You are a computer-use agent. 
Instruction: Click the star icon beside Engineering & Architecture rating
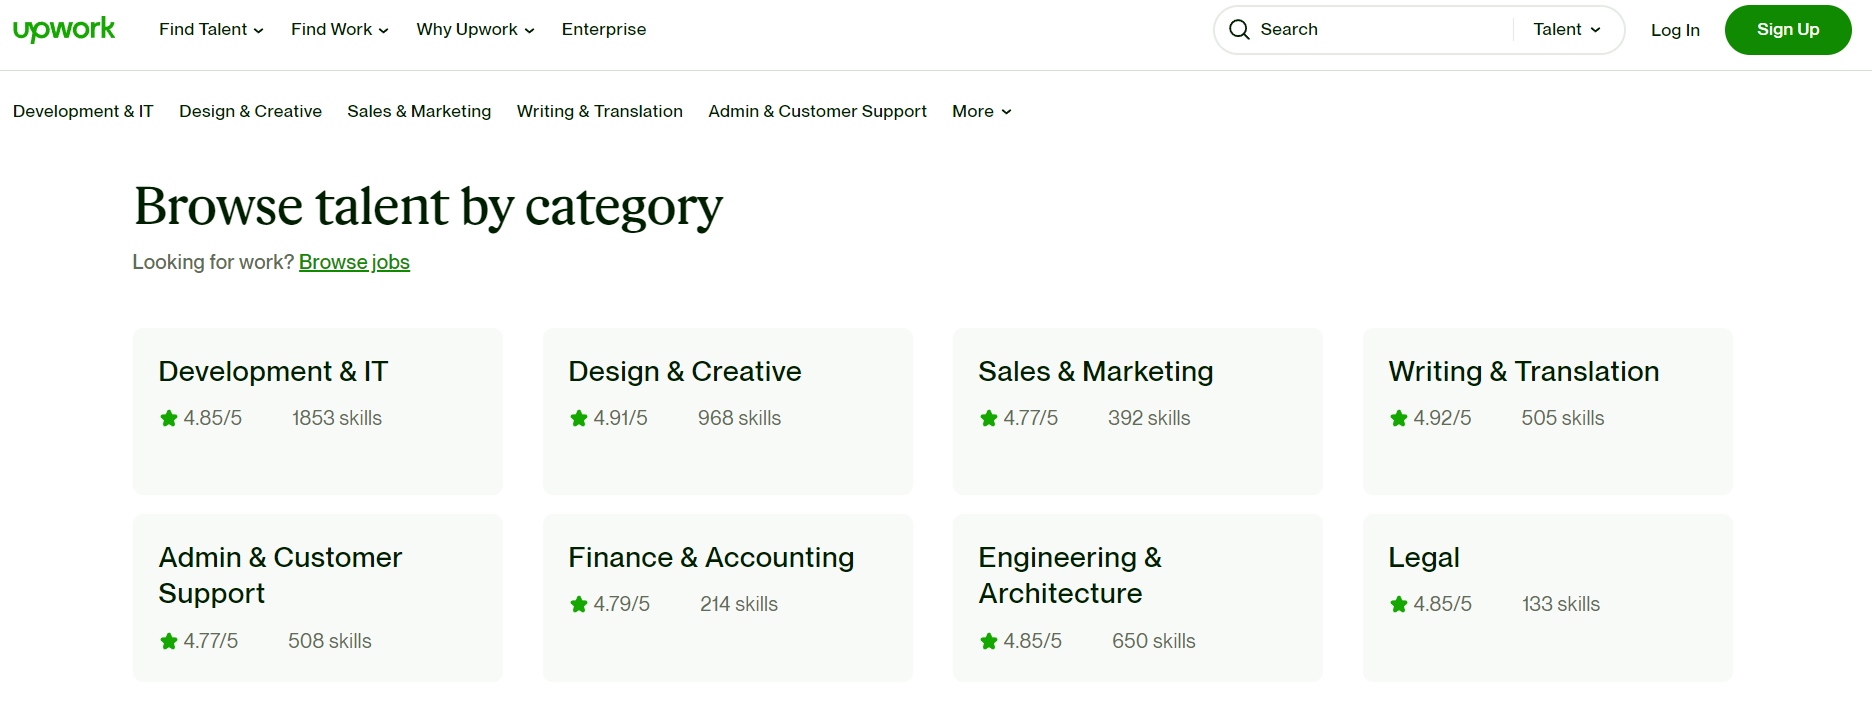[x=988, y=641]
